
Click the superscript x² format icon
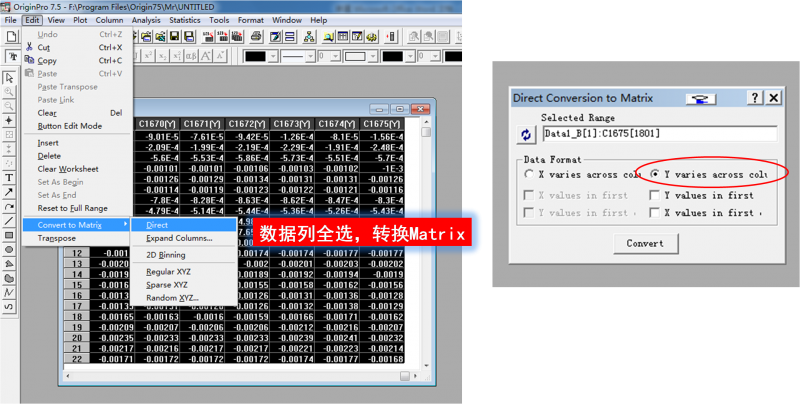pyautogui.click(x=148, y=56)
